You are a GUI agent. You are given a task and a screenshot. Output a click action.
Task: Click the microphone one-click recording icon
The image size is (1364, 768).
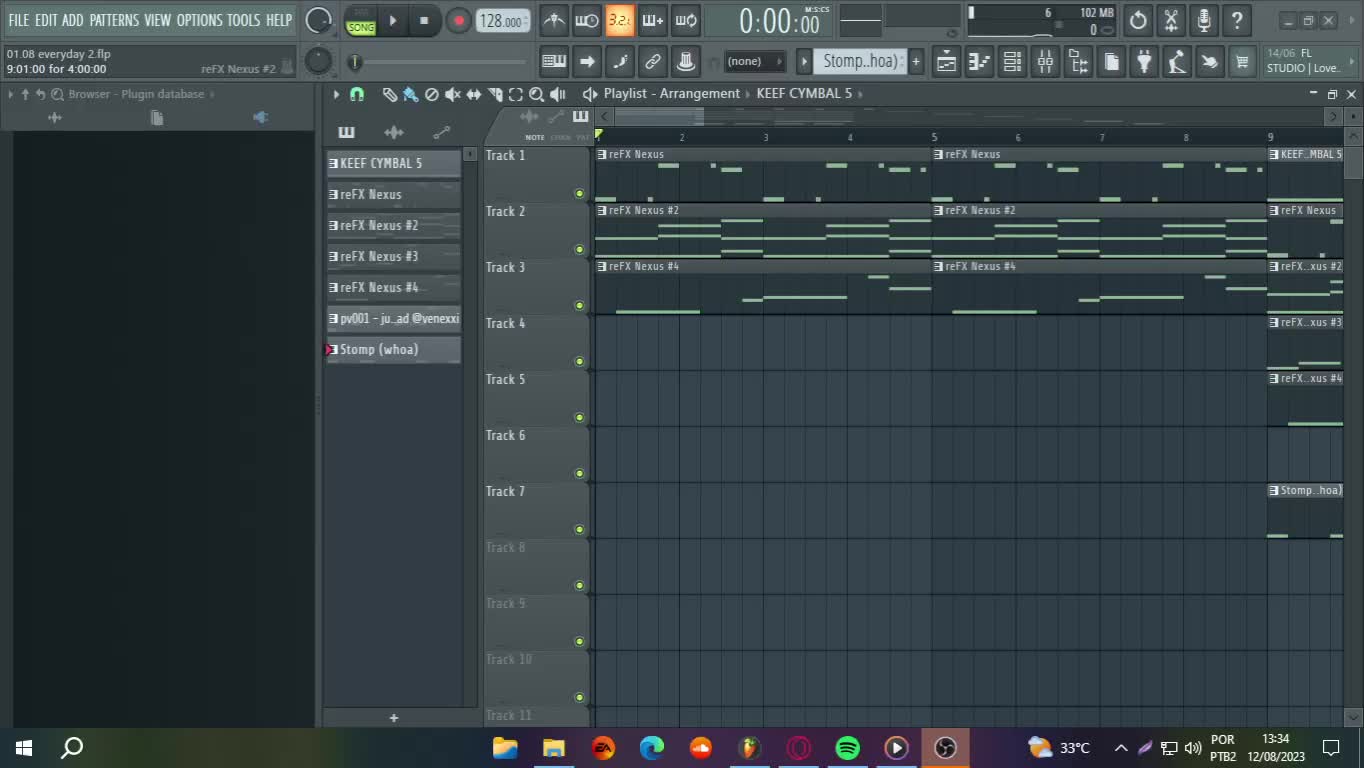click(x=1204, y=20)
